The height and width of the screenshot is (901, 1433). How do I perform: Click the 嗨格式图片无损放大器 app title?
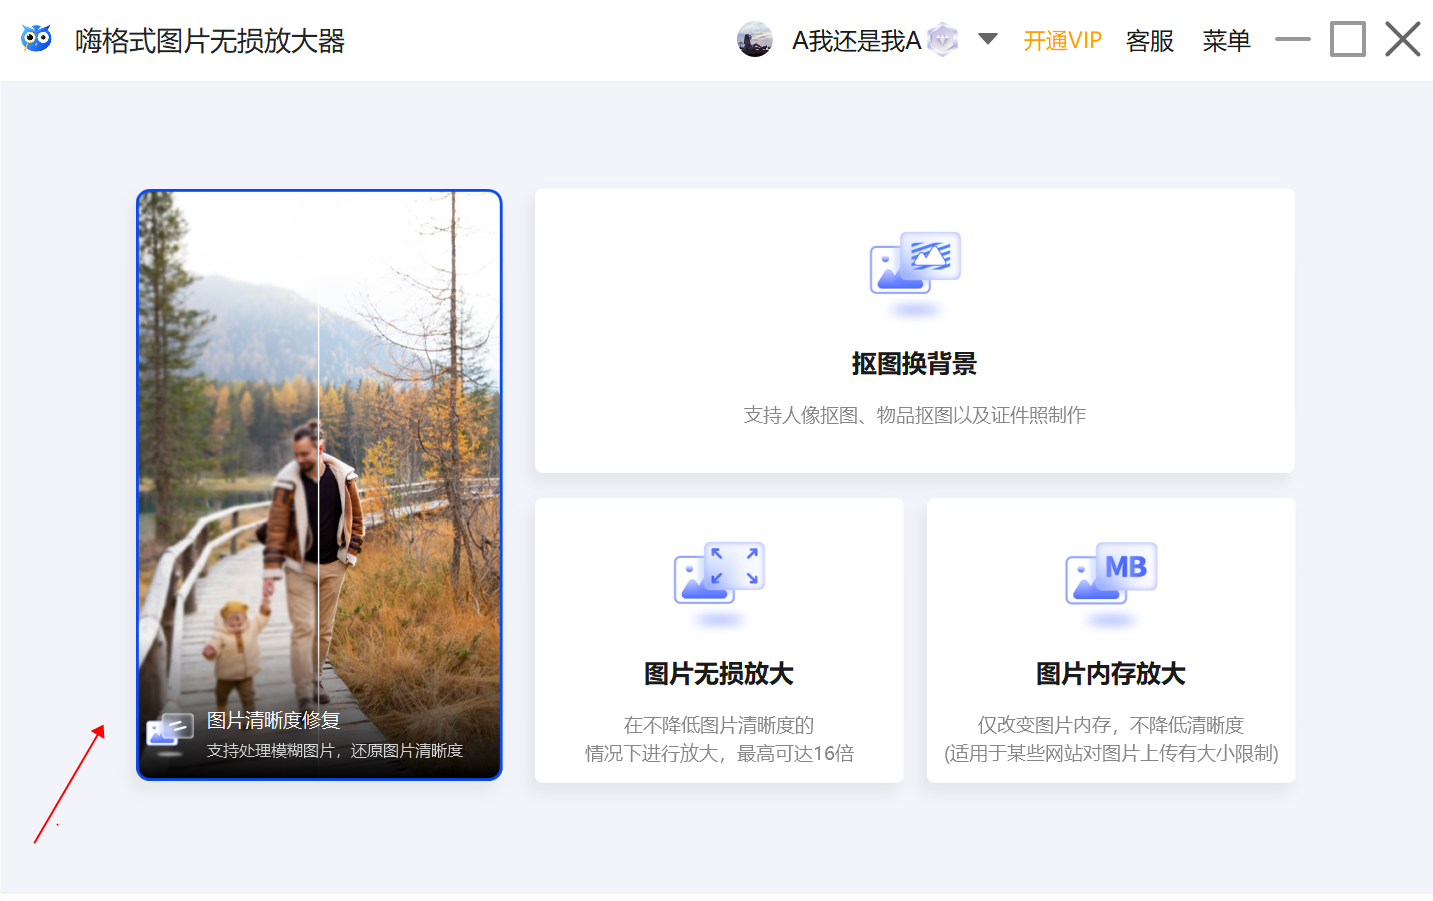(x=210, y=41)
